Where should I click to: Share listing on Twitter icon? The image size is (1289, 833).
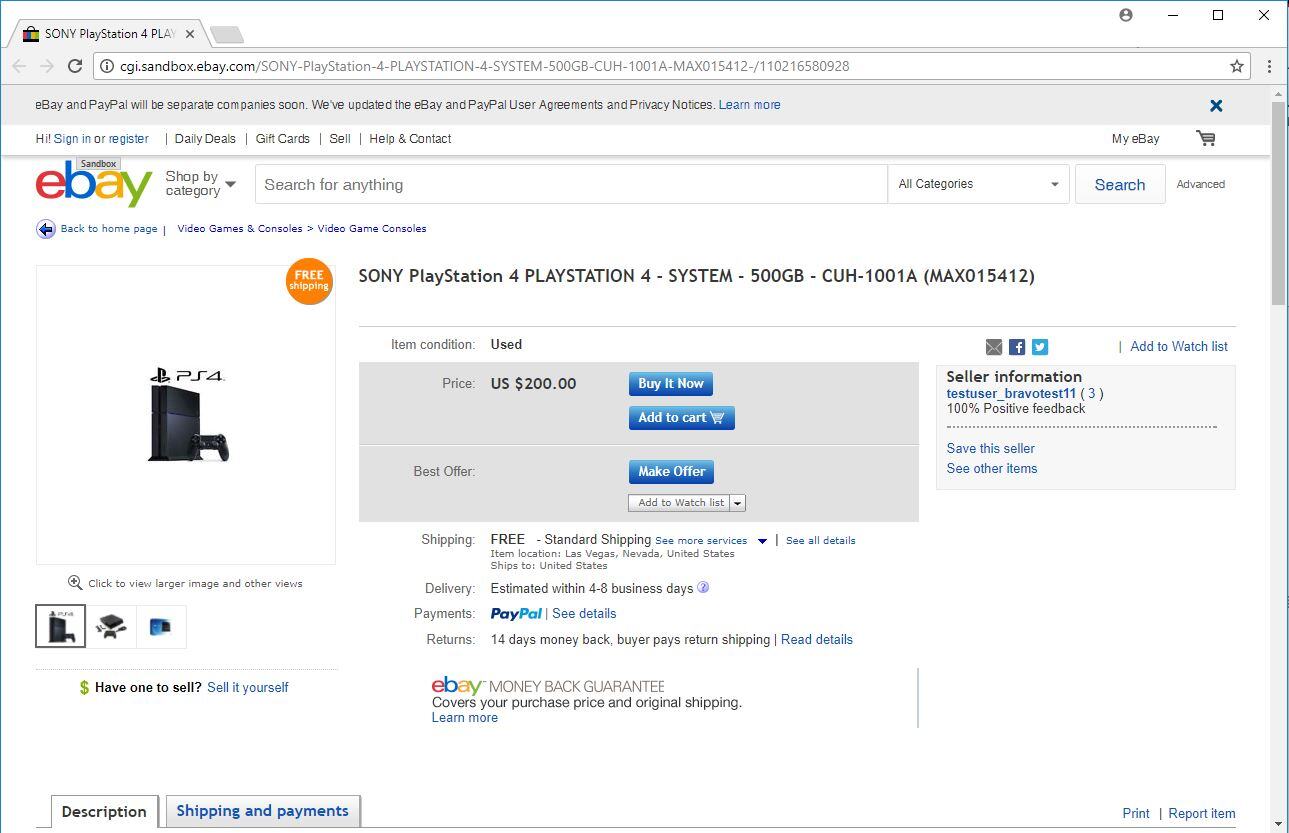1040,347
